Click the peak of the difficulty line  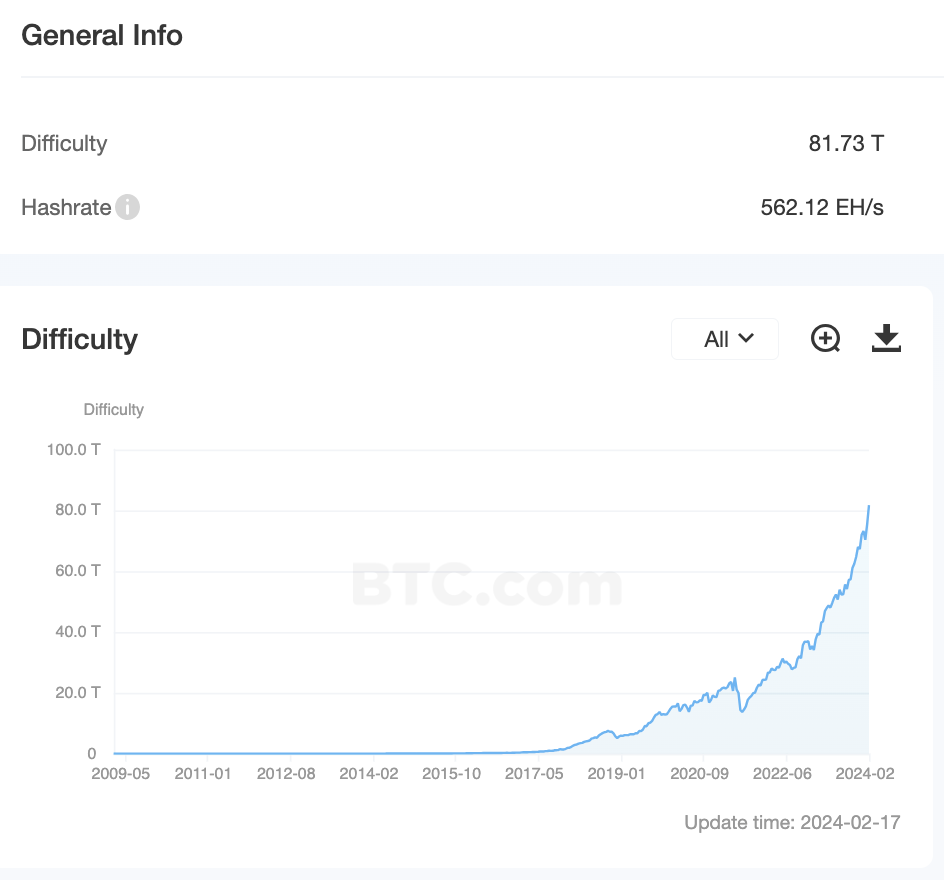pos(868,506)
